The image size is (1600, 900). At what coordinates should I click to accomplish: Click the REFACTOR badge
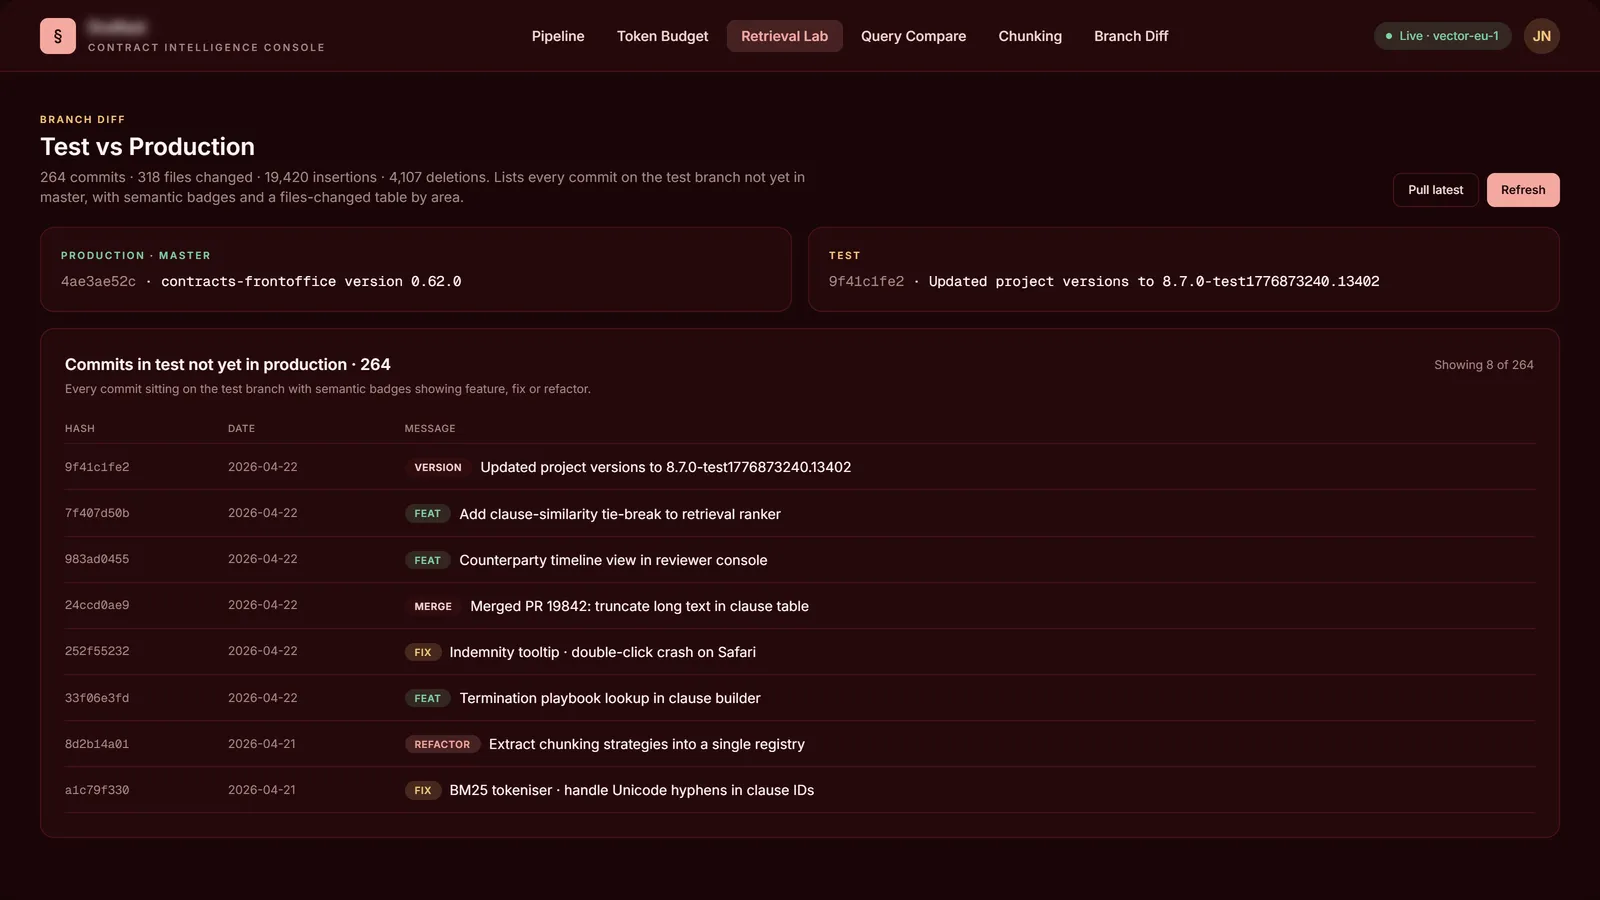pyautogui.click(x=442, y=744)
